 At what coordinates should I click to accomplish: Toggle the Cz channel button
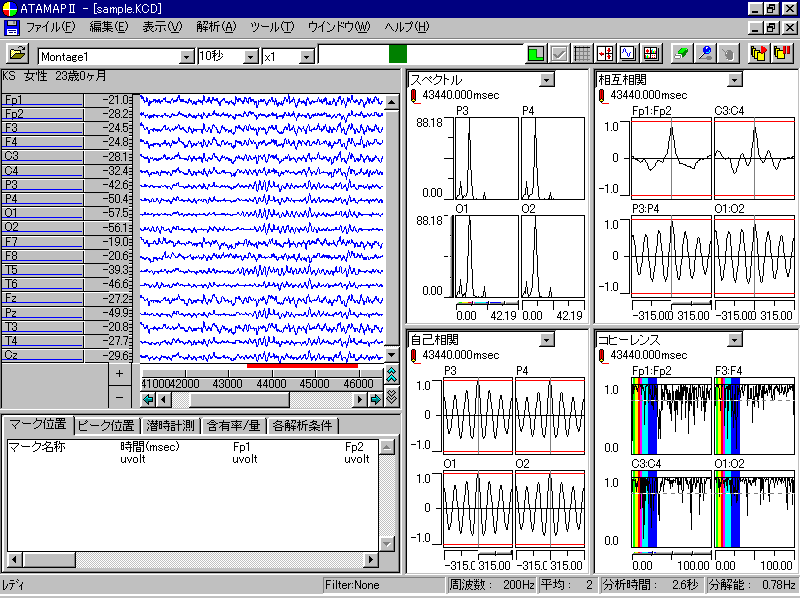click(x=42, y=355)
